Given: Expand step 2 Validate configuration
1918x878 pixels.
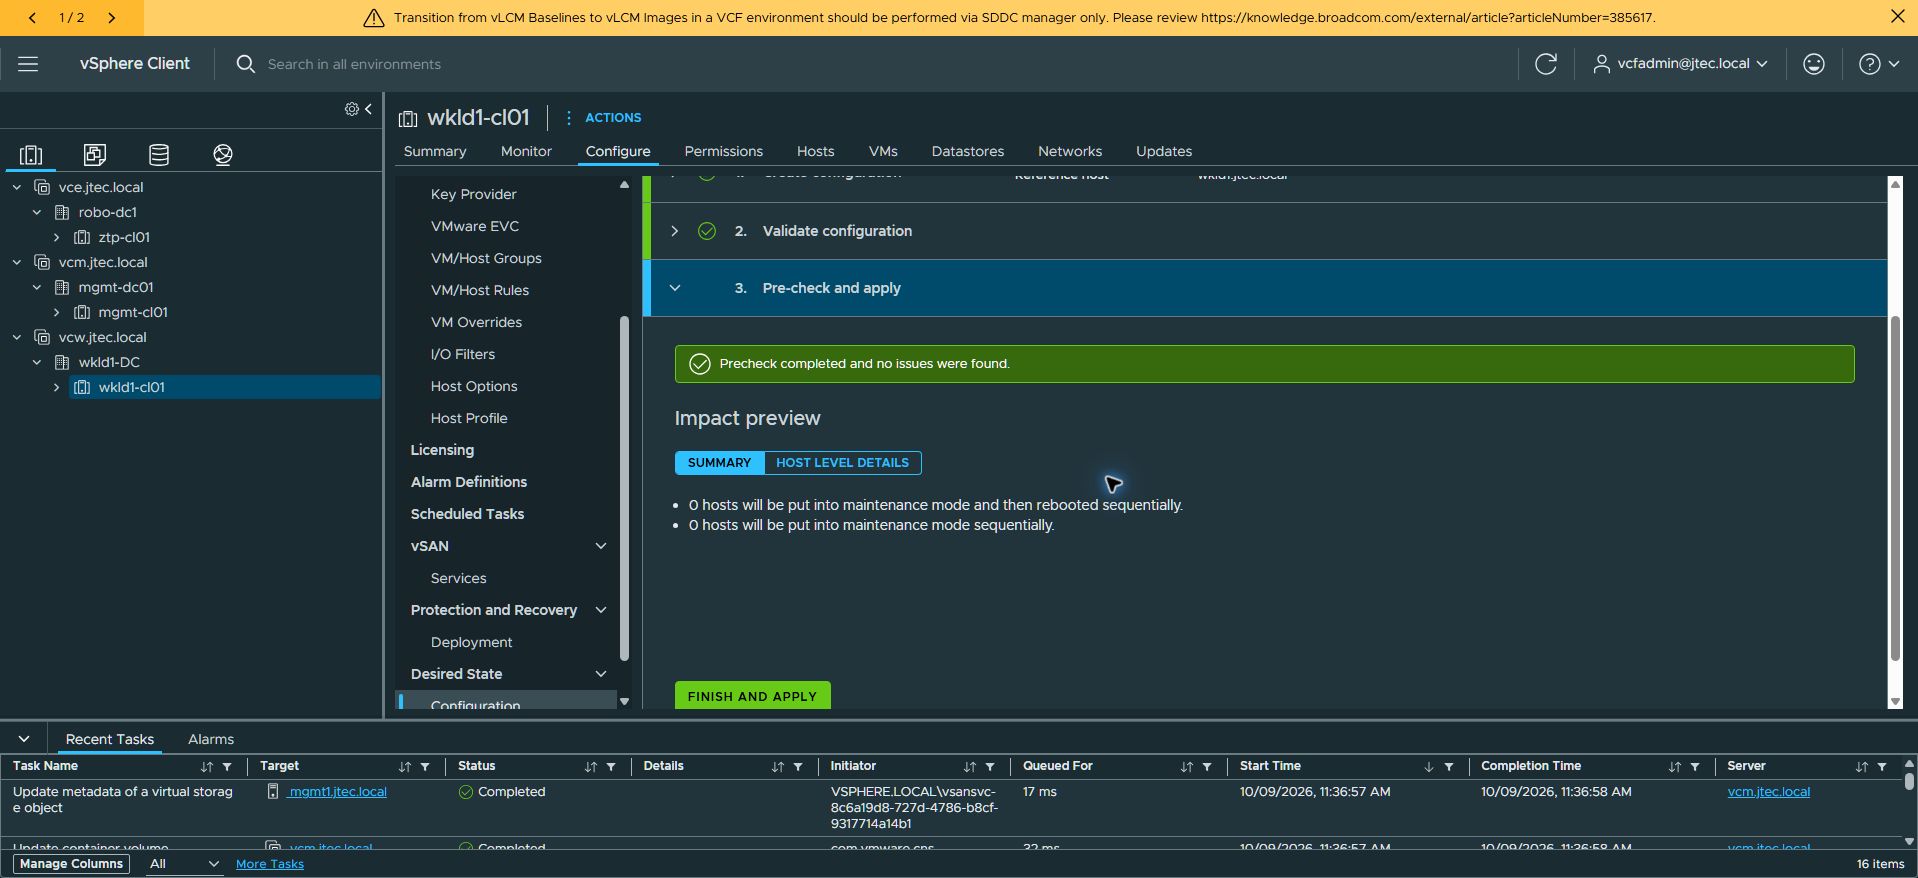Looking at the screenshot, I should (675, 231).
